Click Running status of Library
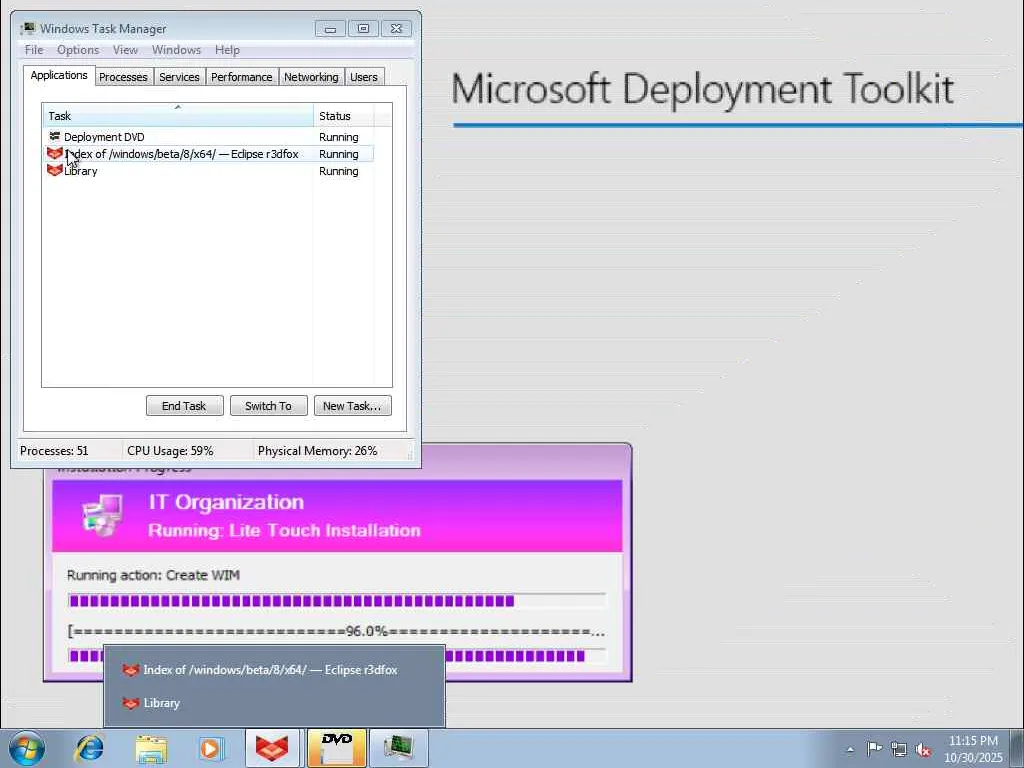The image size is (1024, 768). (338, 171)
